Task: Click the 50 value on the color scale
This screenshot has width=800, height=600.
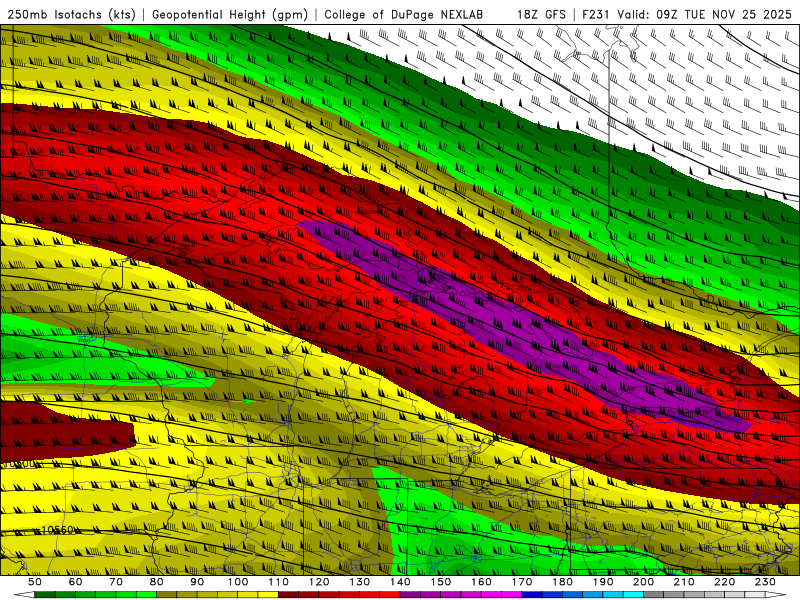Action: pyautogui.click(x=35, y=582)
